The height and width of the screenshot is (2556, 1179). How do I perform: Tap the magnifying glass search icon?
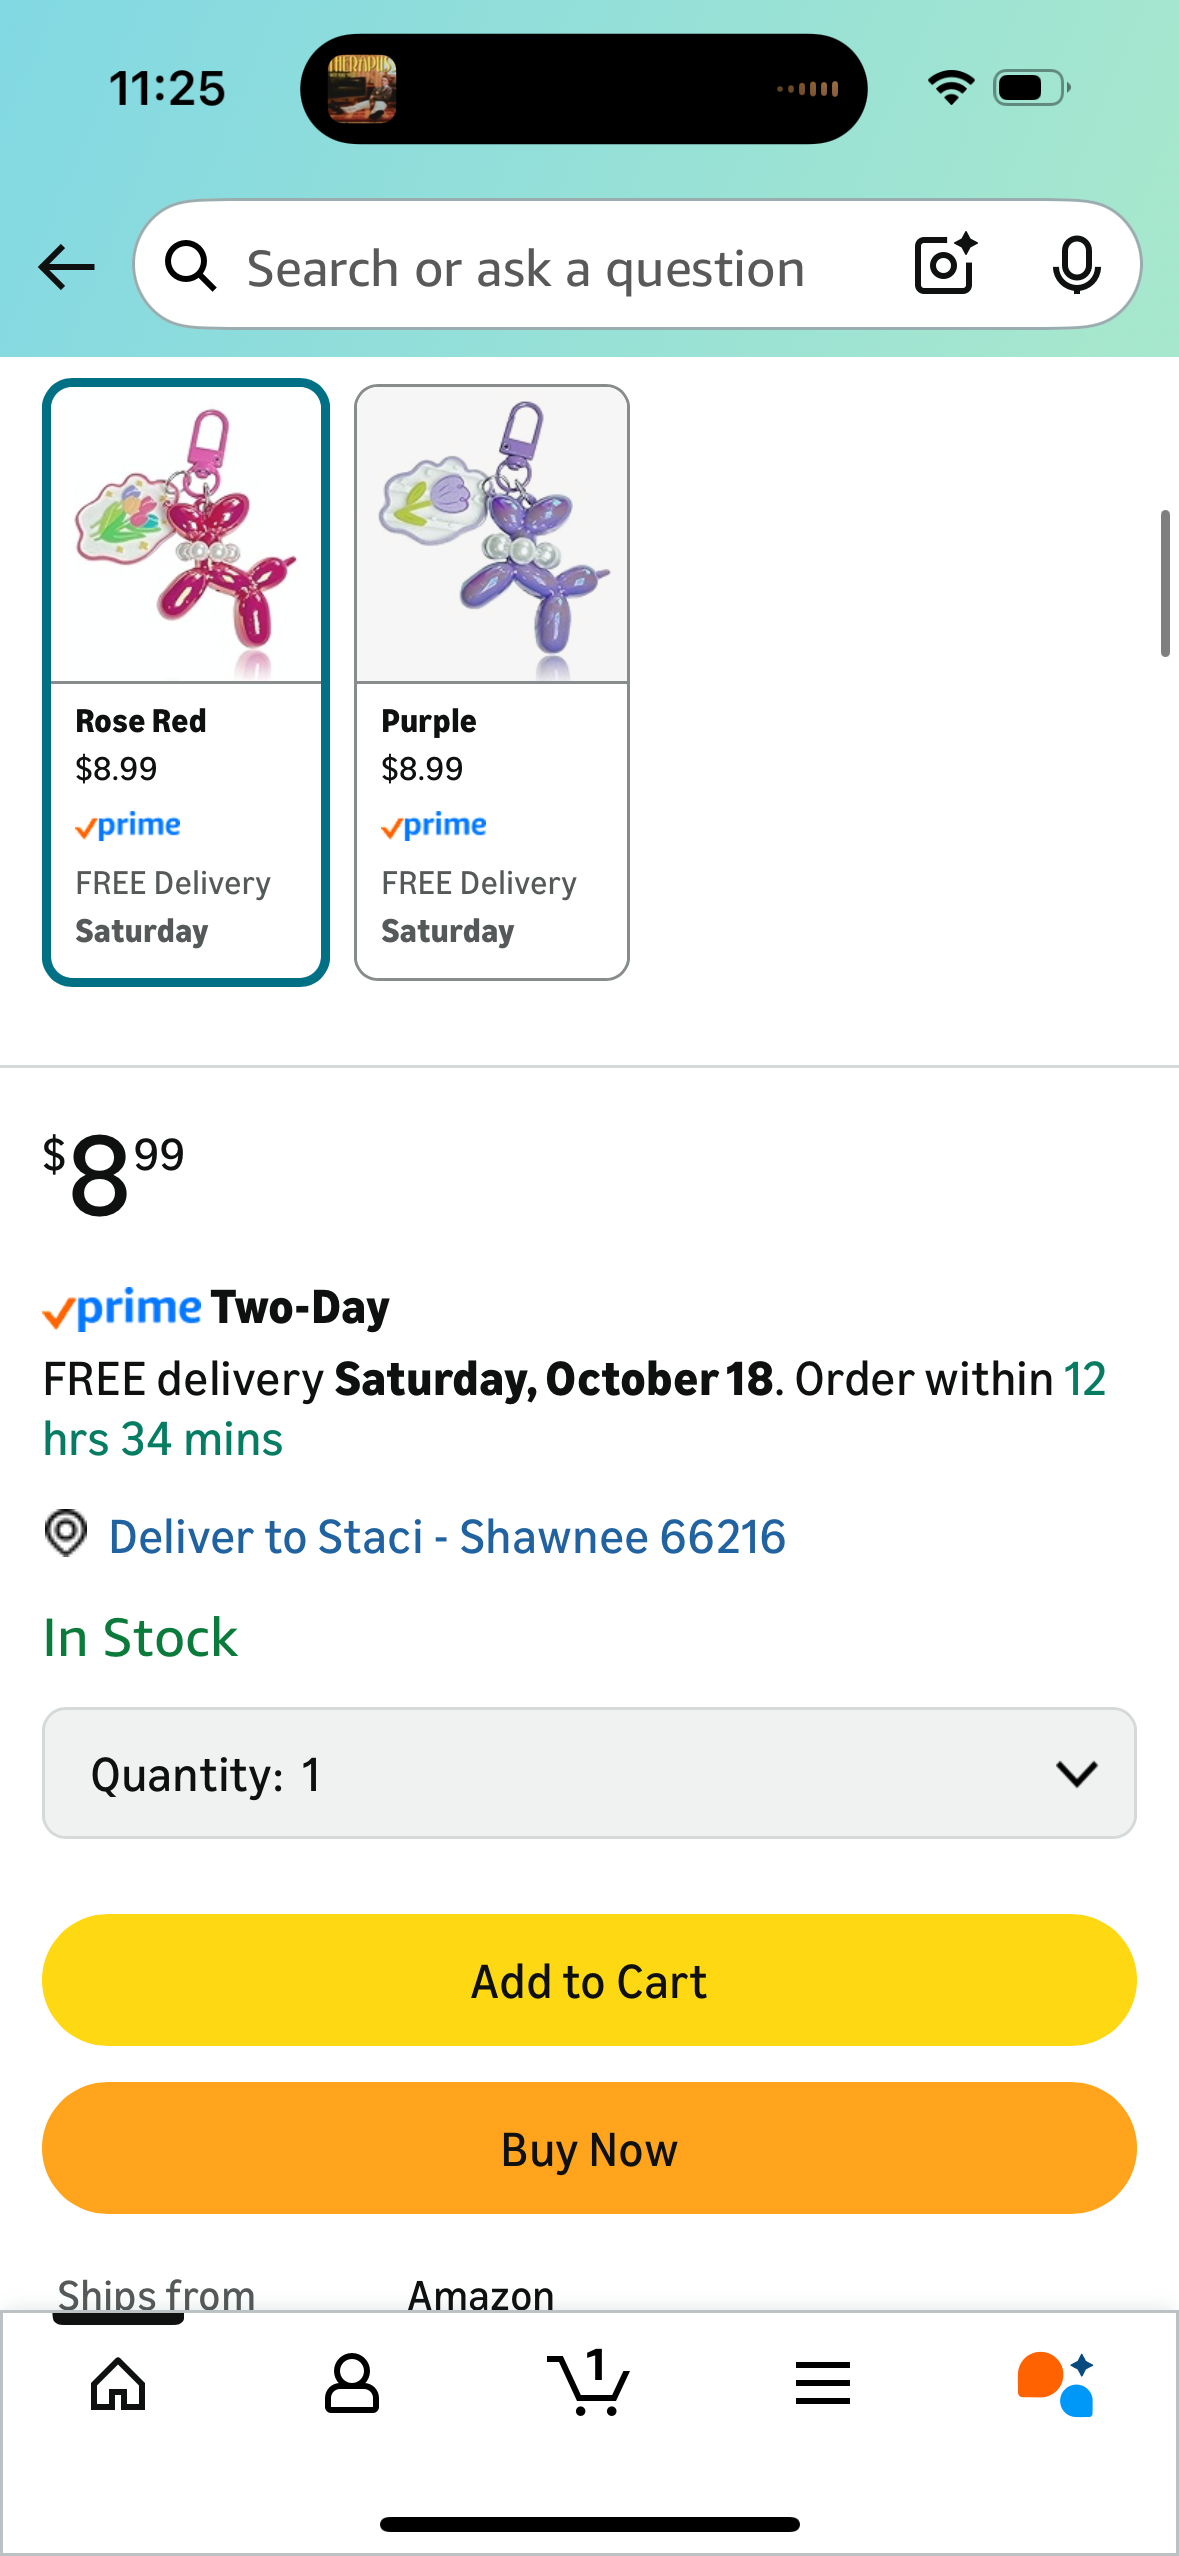190,267
